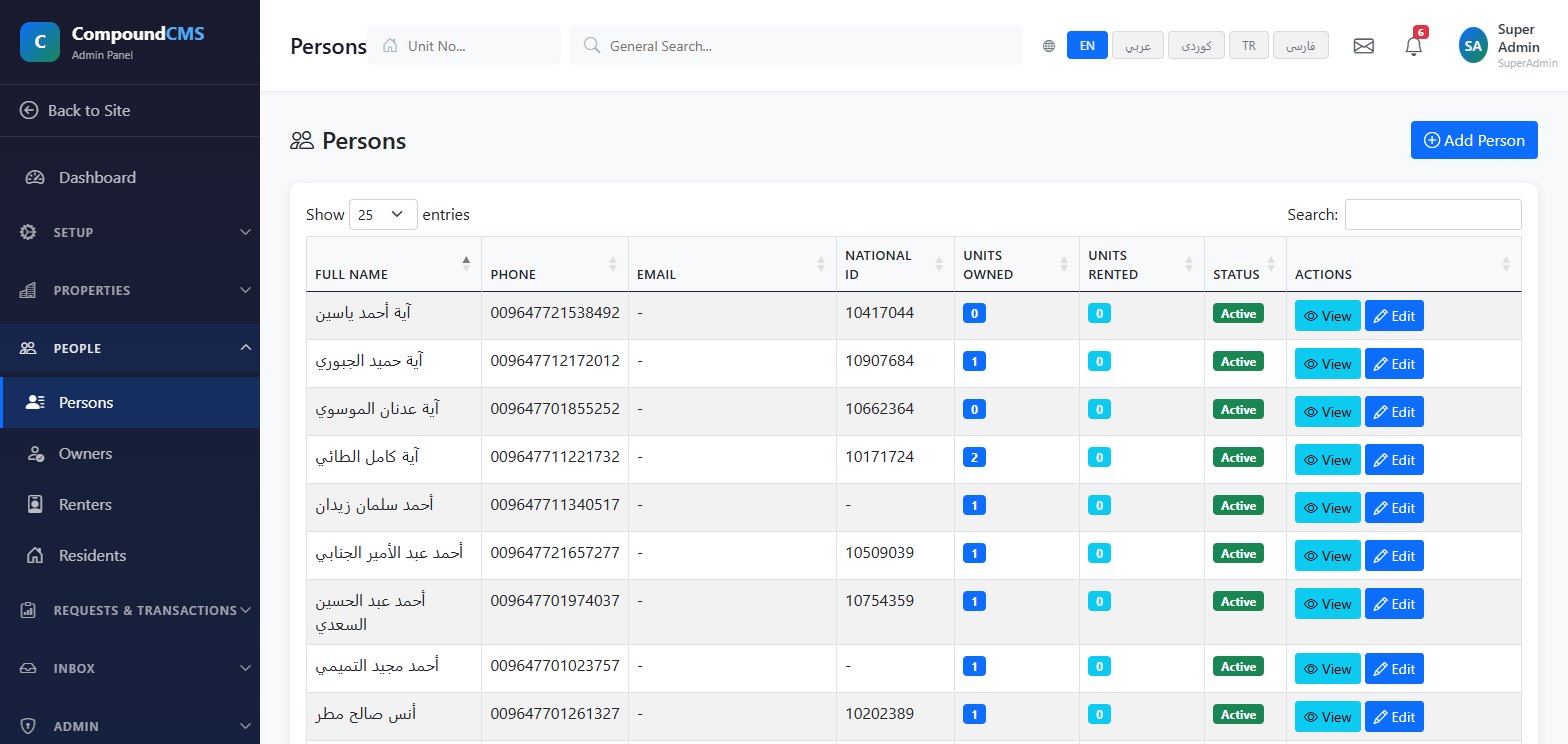1568x744 pixels.
Task: Collapse the PEOPLE sidebar section
Action: pyautogui.click(x=130, y=348)
